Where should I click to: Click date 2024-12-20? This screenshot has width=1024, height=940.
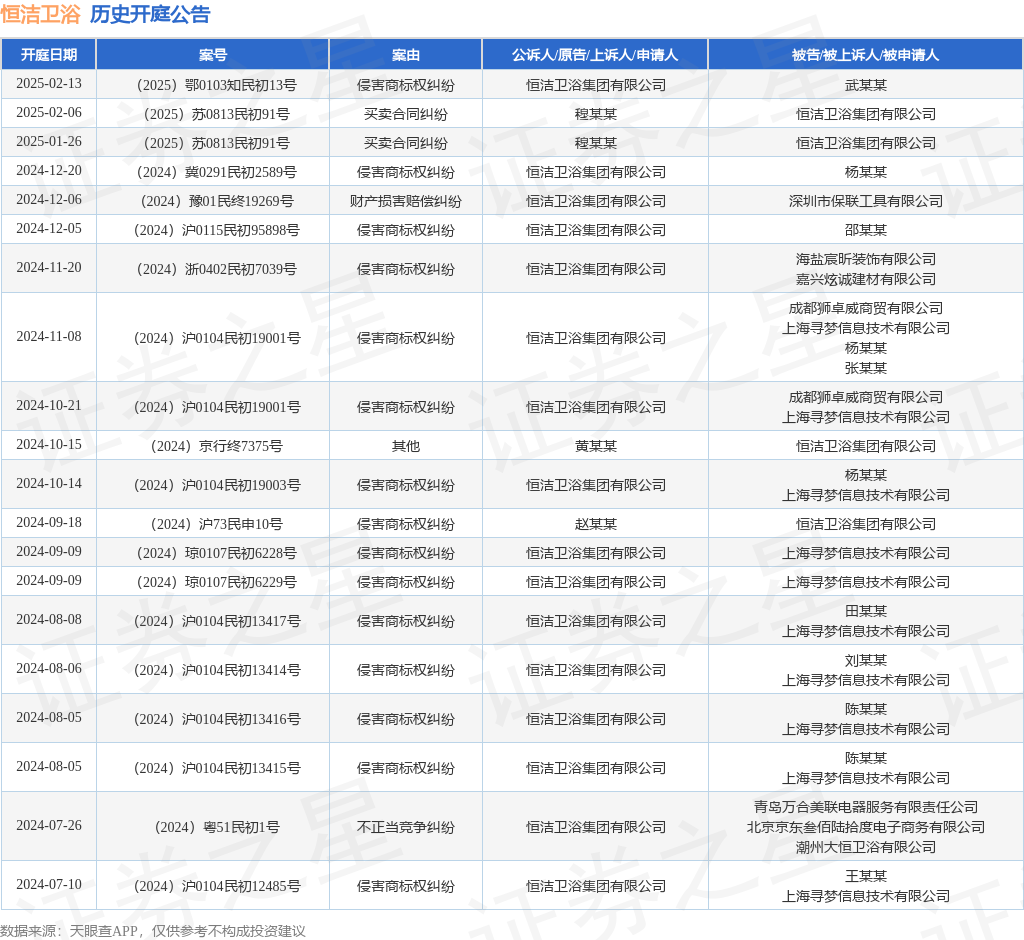(x=49, y=170)
